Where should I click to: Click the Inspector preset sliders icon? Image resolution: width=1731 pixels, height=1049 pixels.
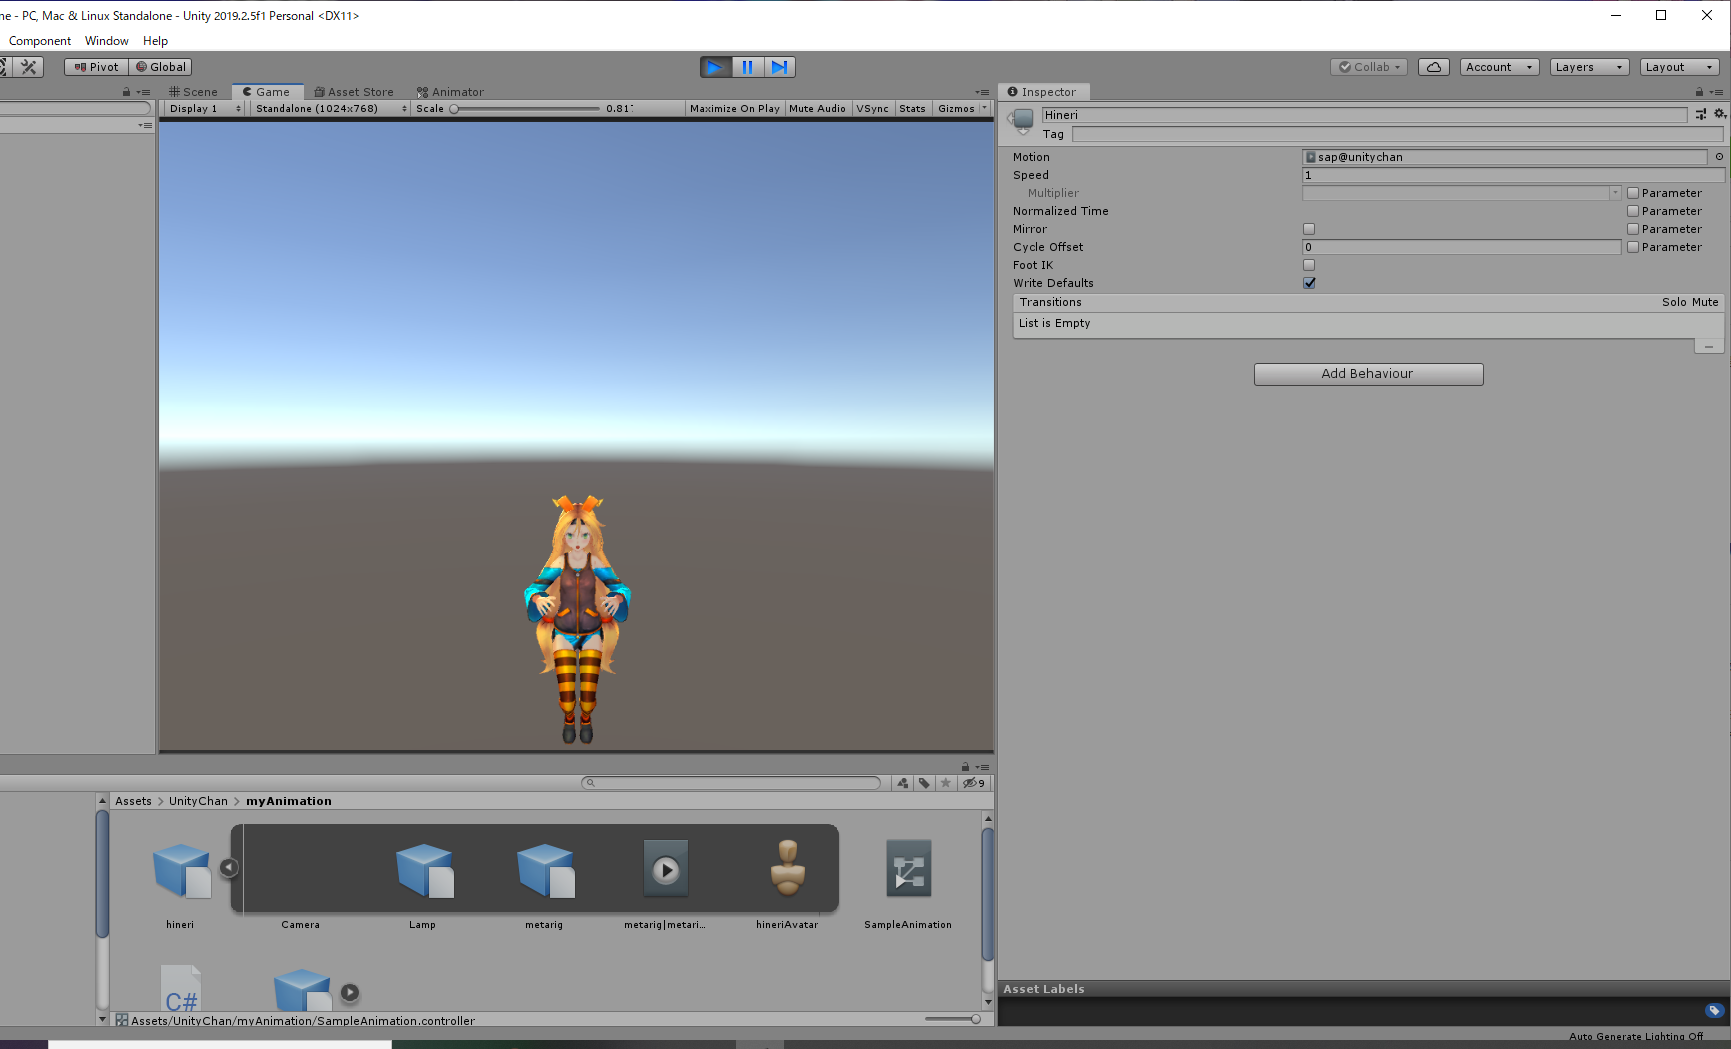[1701, 114]
